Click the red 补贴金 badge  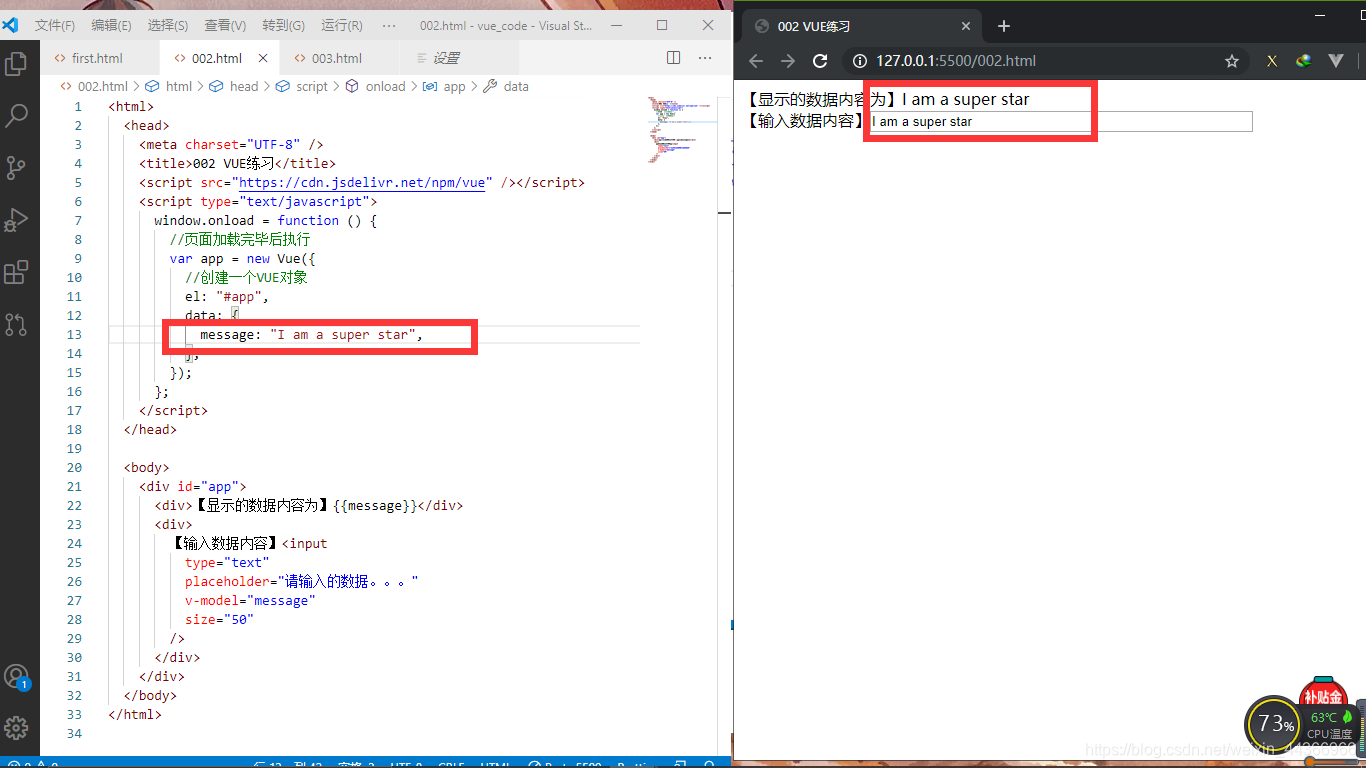click(x=1322, y=694)
